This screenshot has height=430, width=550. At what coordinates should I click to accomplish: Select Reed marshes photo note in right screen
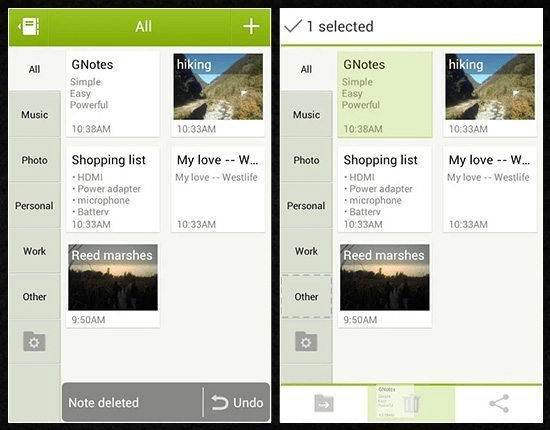click(385, 285)
